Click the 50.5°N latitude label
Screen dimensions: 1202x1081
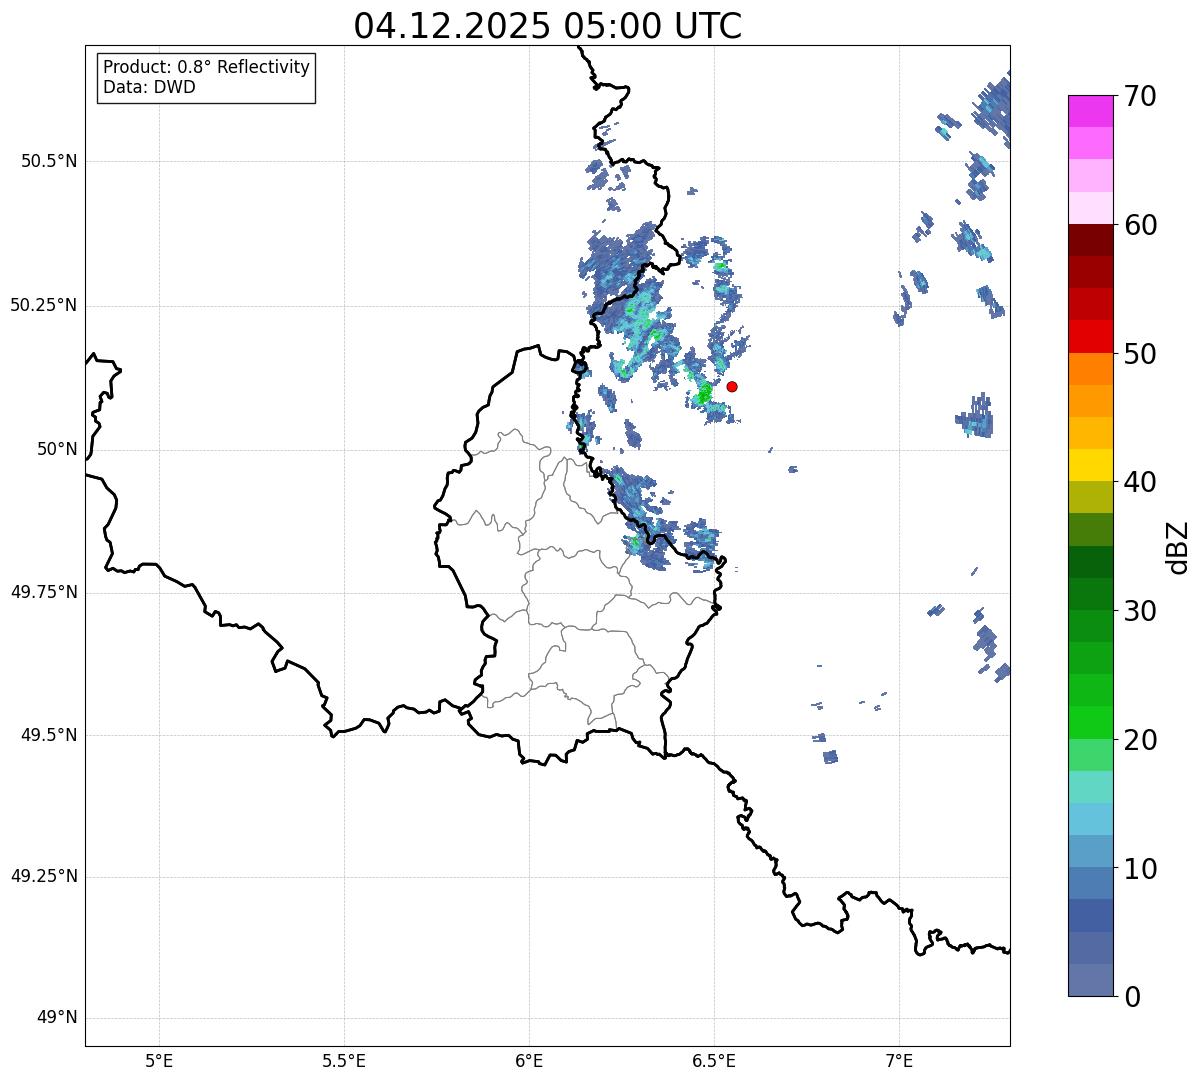point(49,161)
